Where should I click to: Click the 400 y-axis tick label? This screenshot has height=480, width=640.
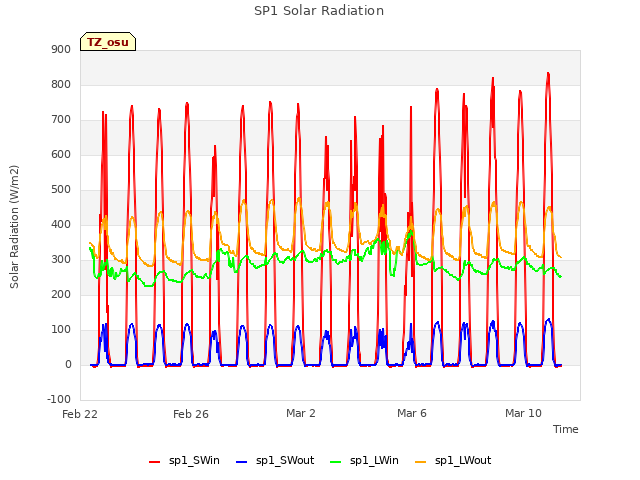[x=61, y=224]
